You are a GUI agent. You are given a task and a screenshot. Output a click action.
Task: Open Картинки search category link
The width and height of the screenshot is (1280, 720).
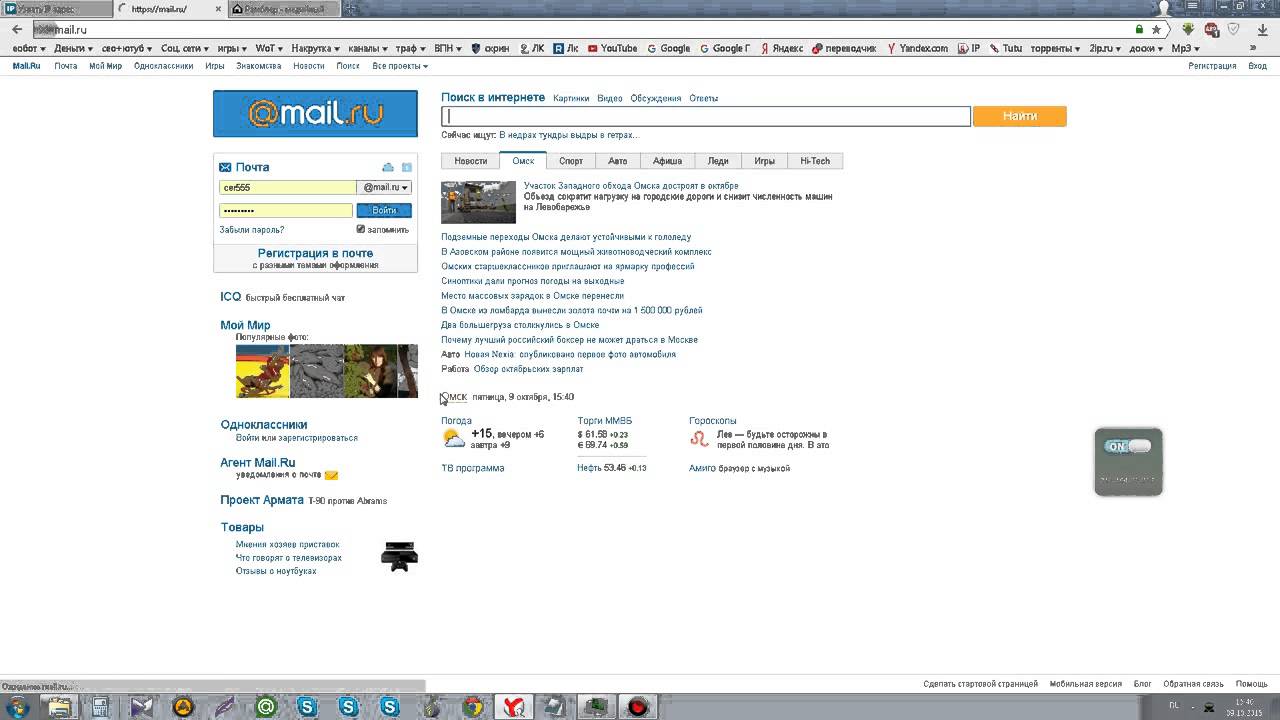tap(571, 98)
